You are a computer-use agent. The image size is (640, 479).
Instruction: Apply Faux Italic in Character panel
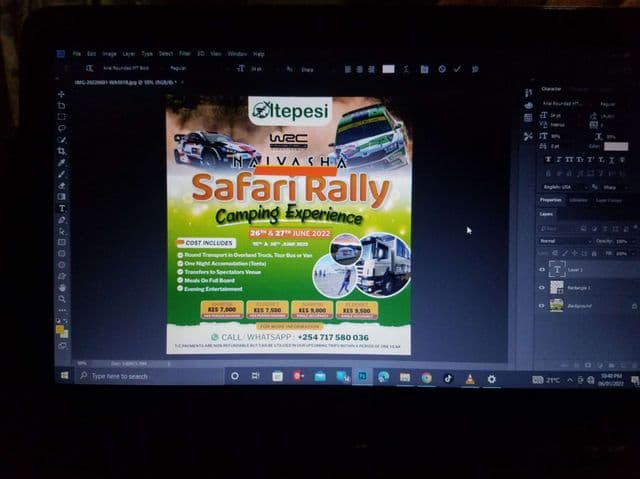click(559, 160)
